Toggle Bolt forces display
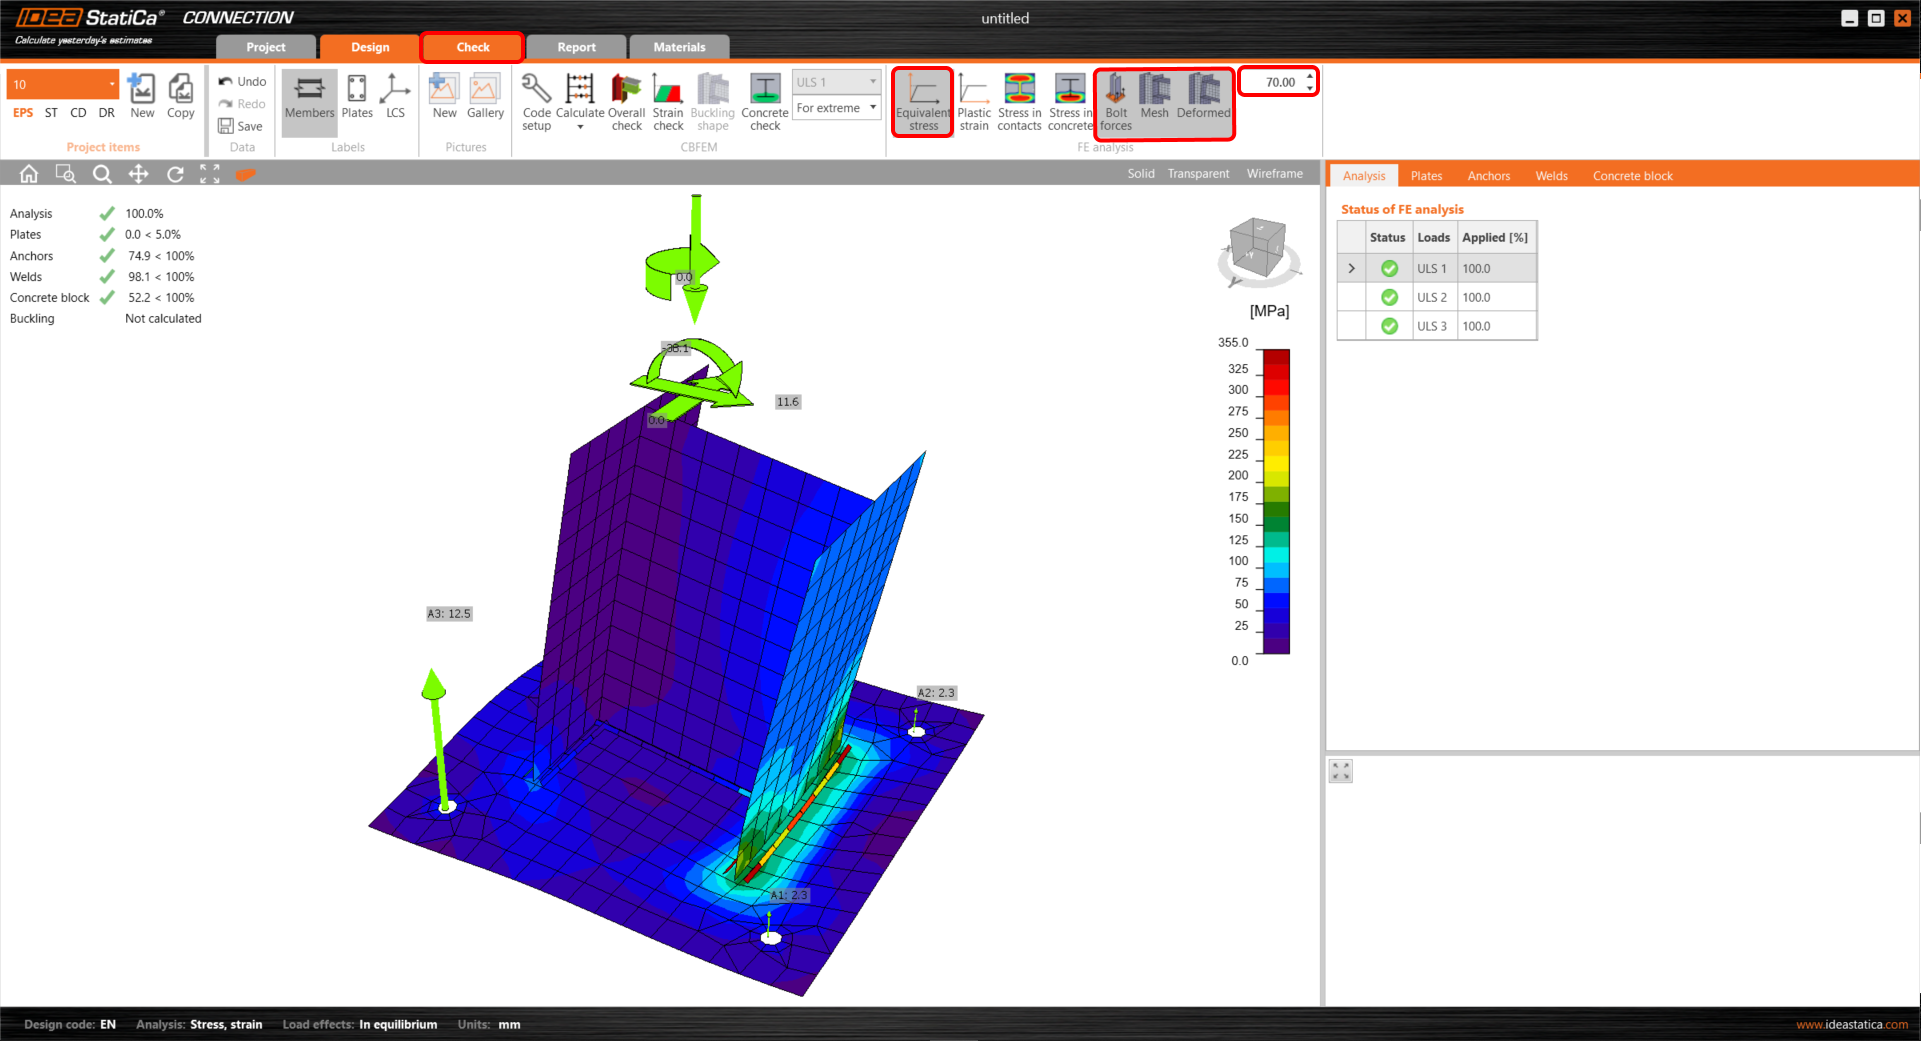The width and height of the screenshot is (1921, 1041). 1116,101
